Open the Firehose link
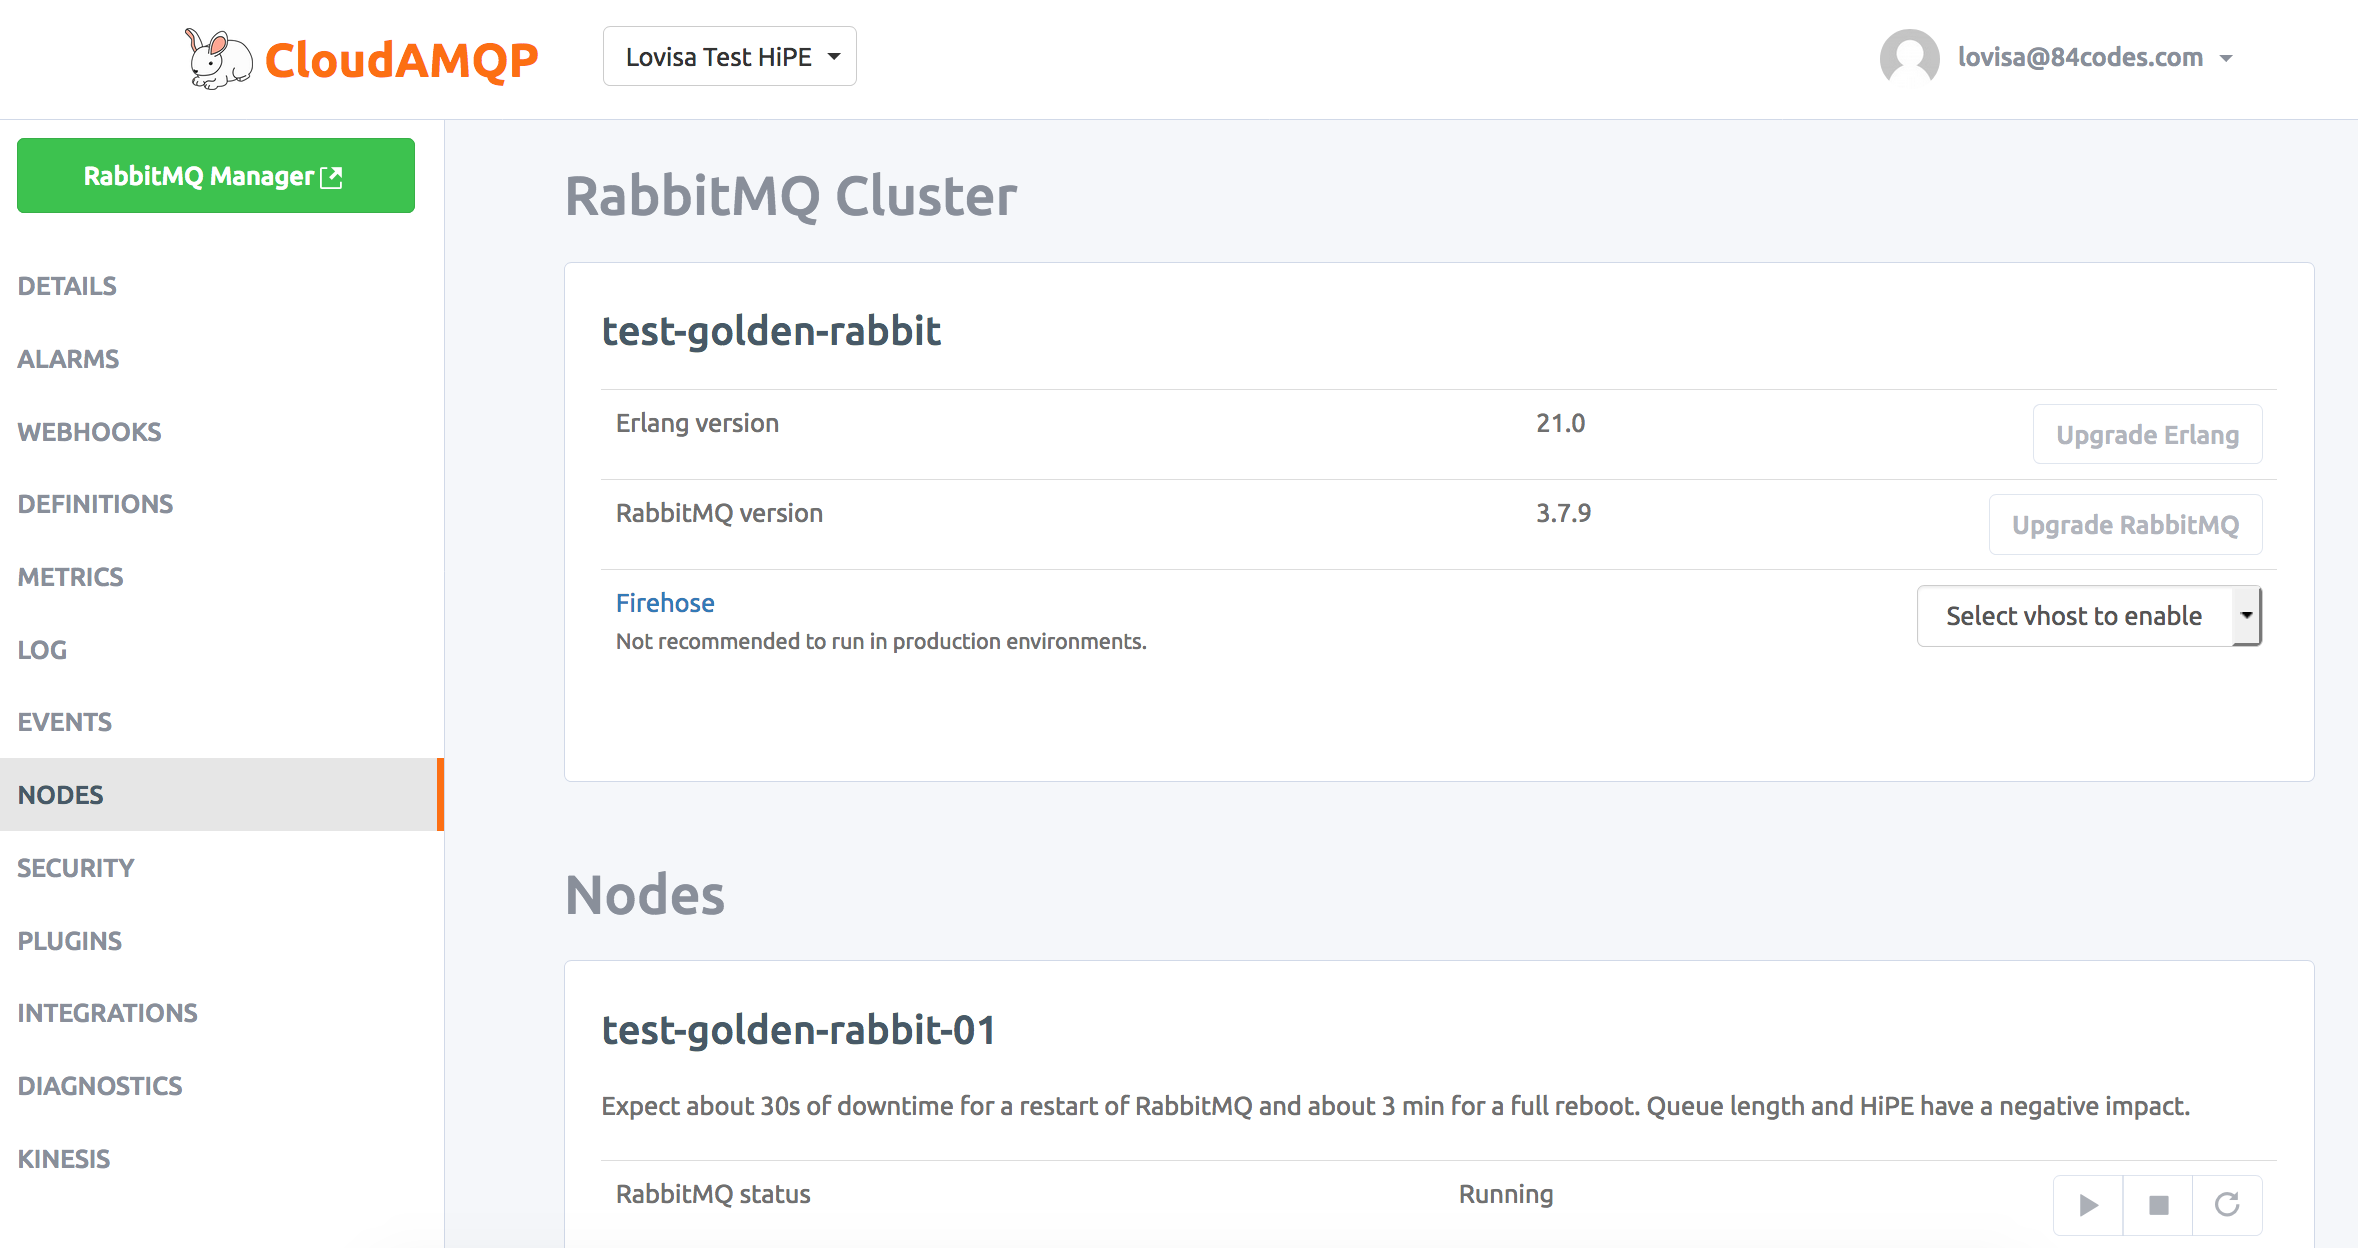 pos(665,603)
